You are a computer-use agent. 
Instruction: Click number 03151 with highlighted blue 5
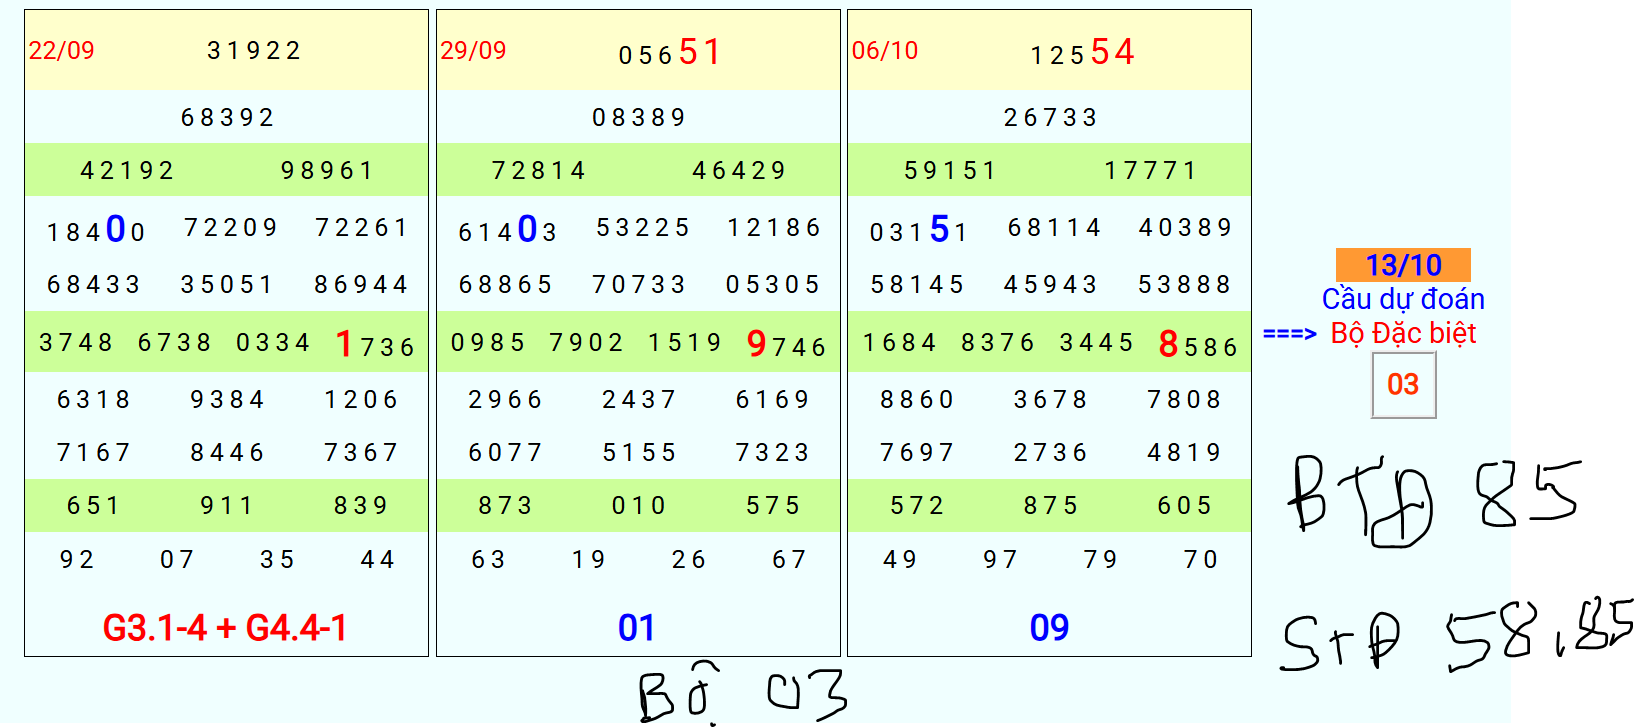coord(919,230)
